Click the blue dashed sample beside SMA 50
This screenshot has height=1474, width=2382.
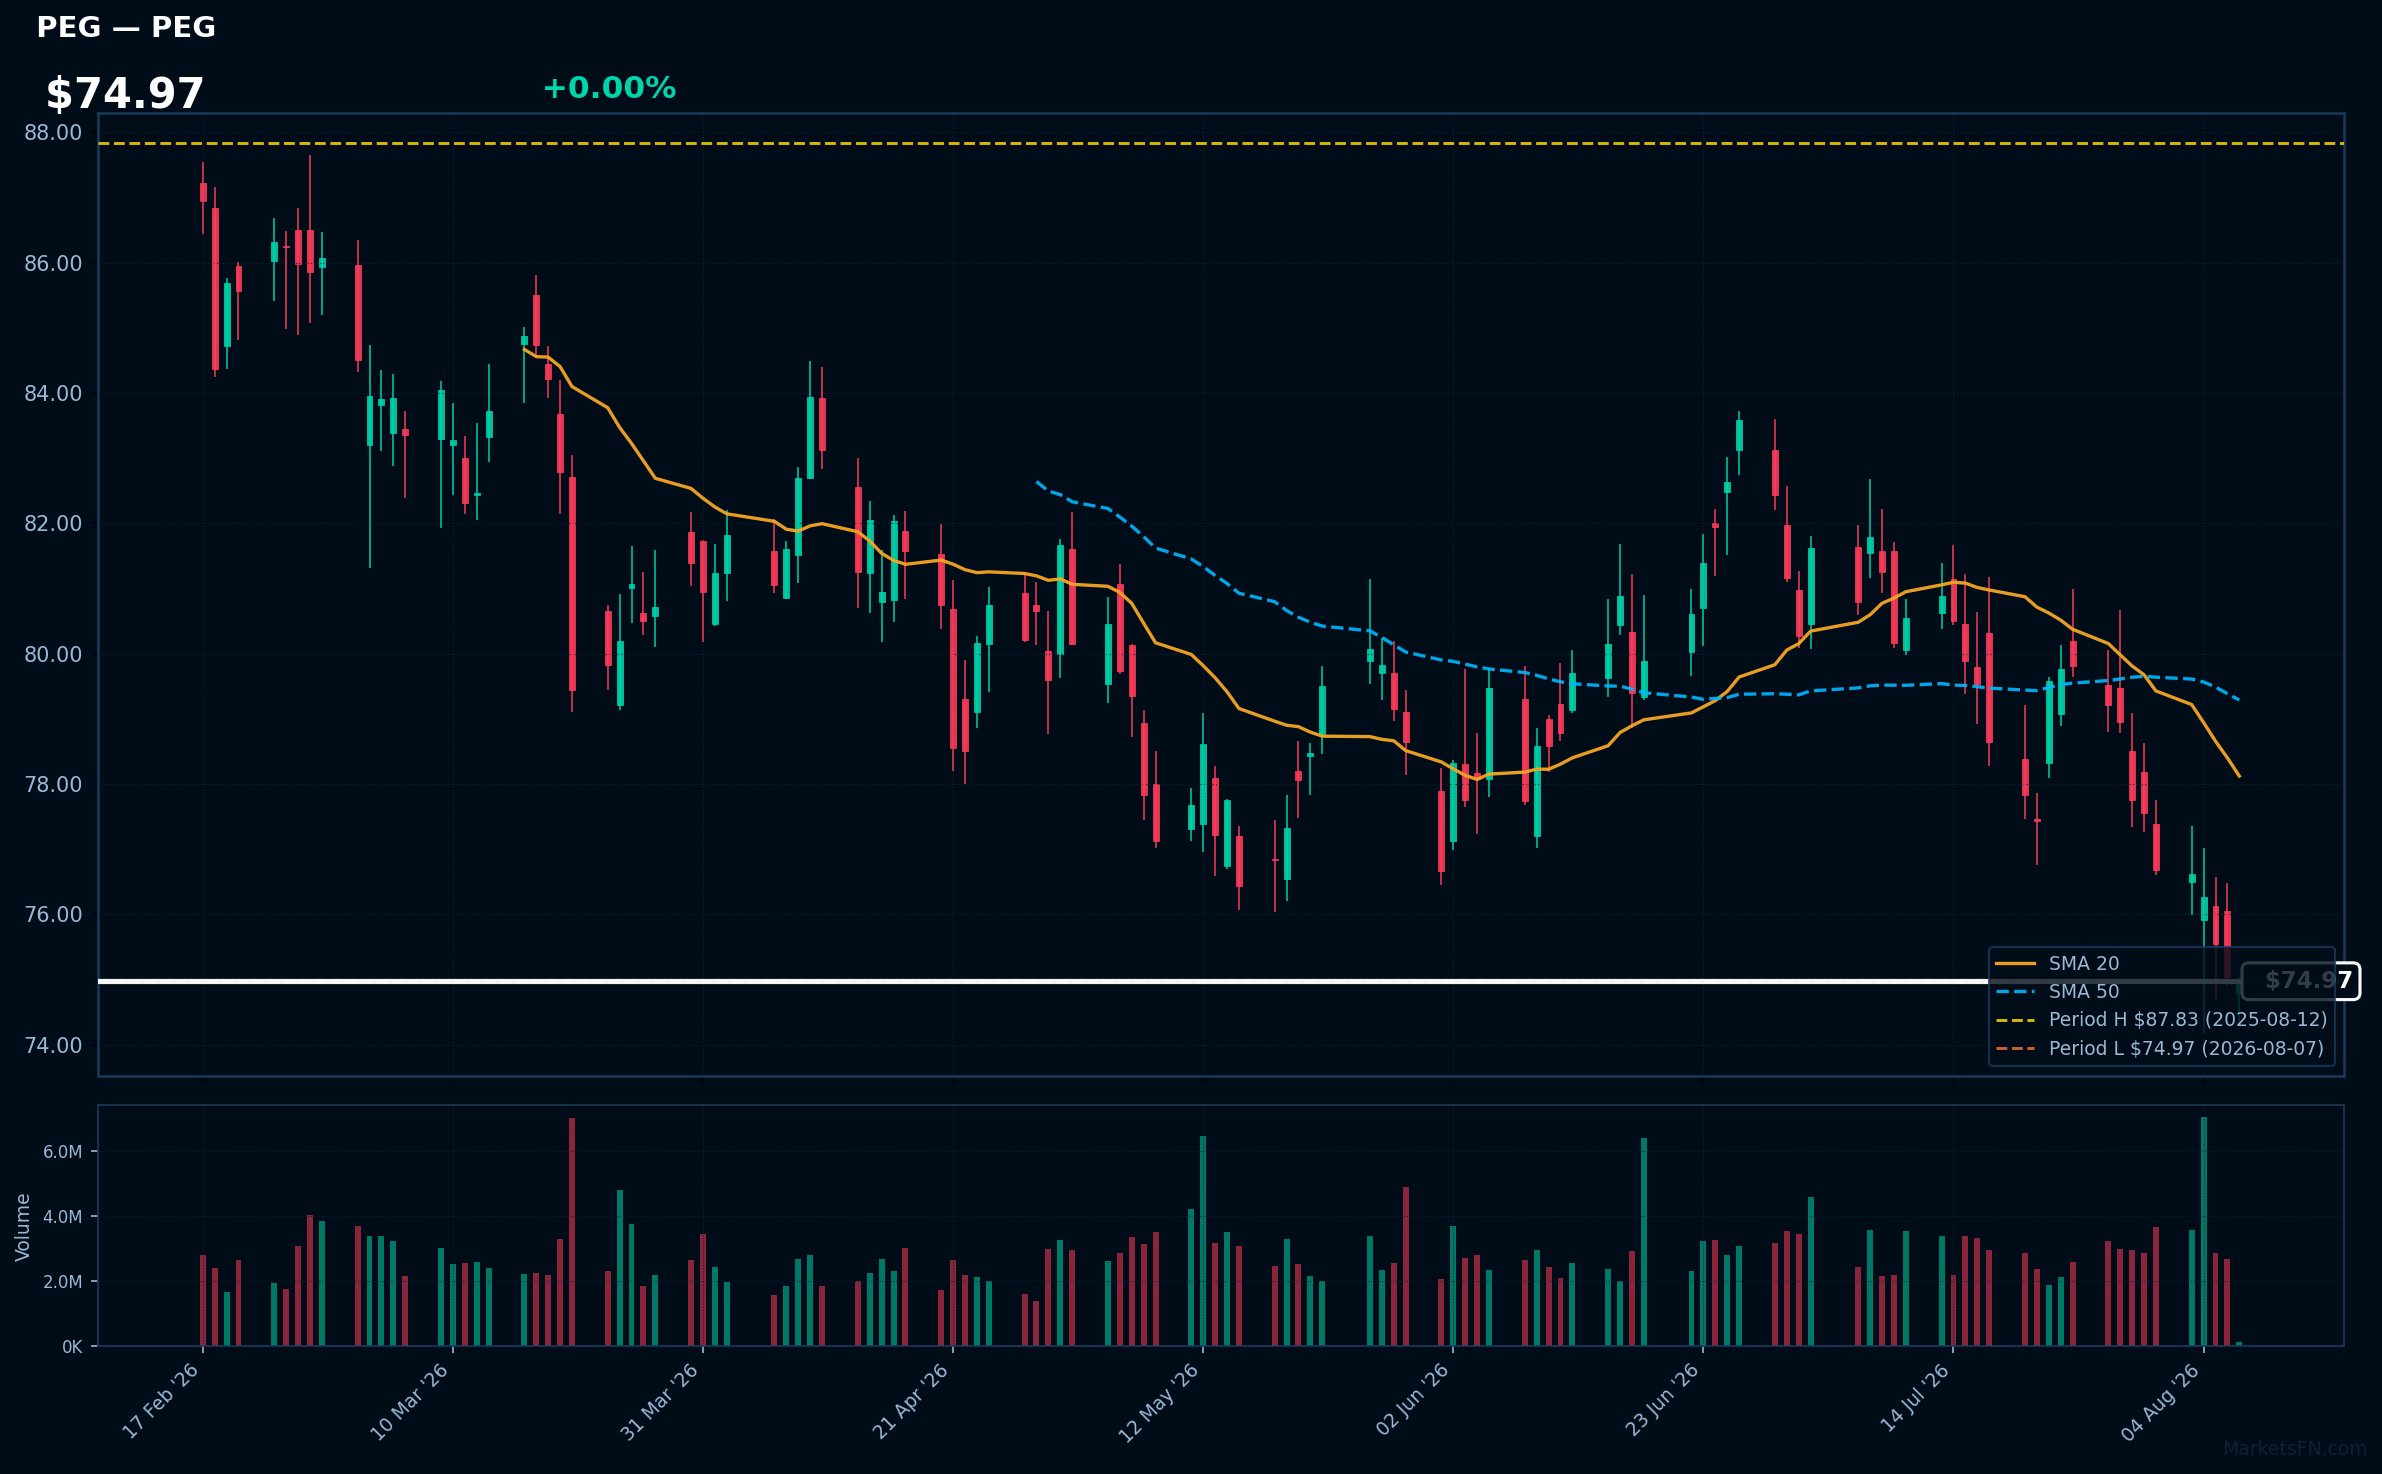pyautogui.click(x=2016, y=992)
